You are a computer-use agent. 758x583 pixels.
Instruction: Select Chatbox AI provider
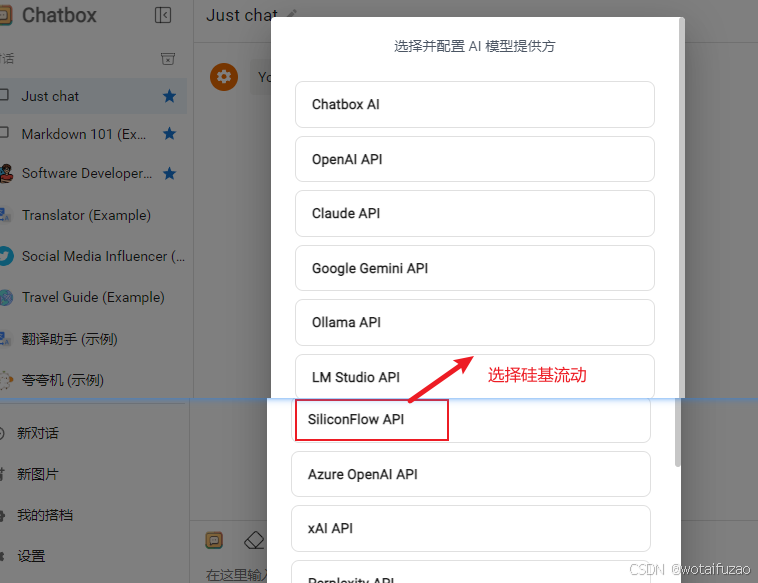pos(475,104)
